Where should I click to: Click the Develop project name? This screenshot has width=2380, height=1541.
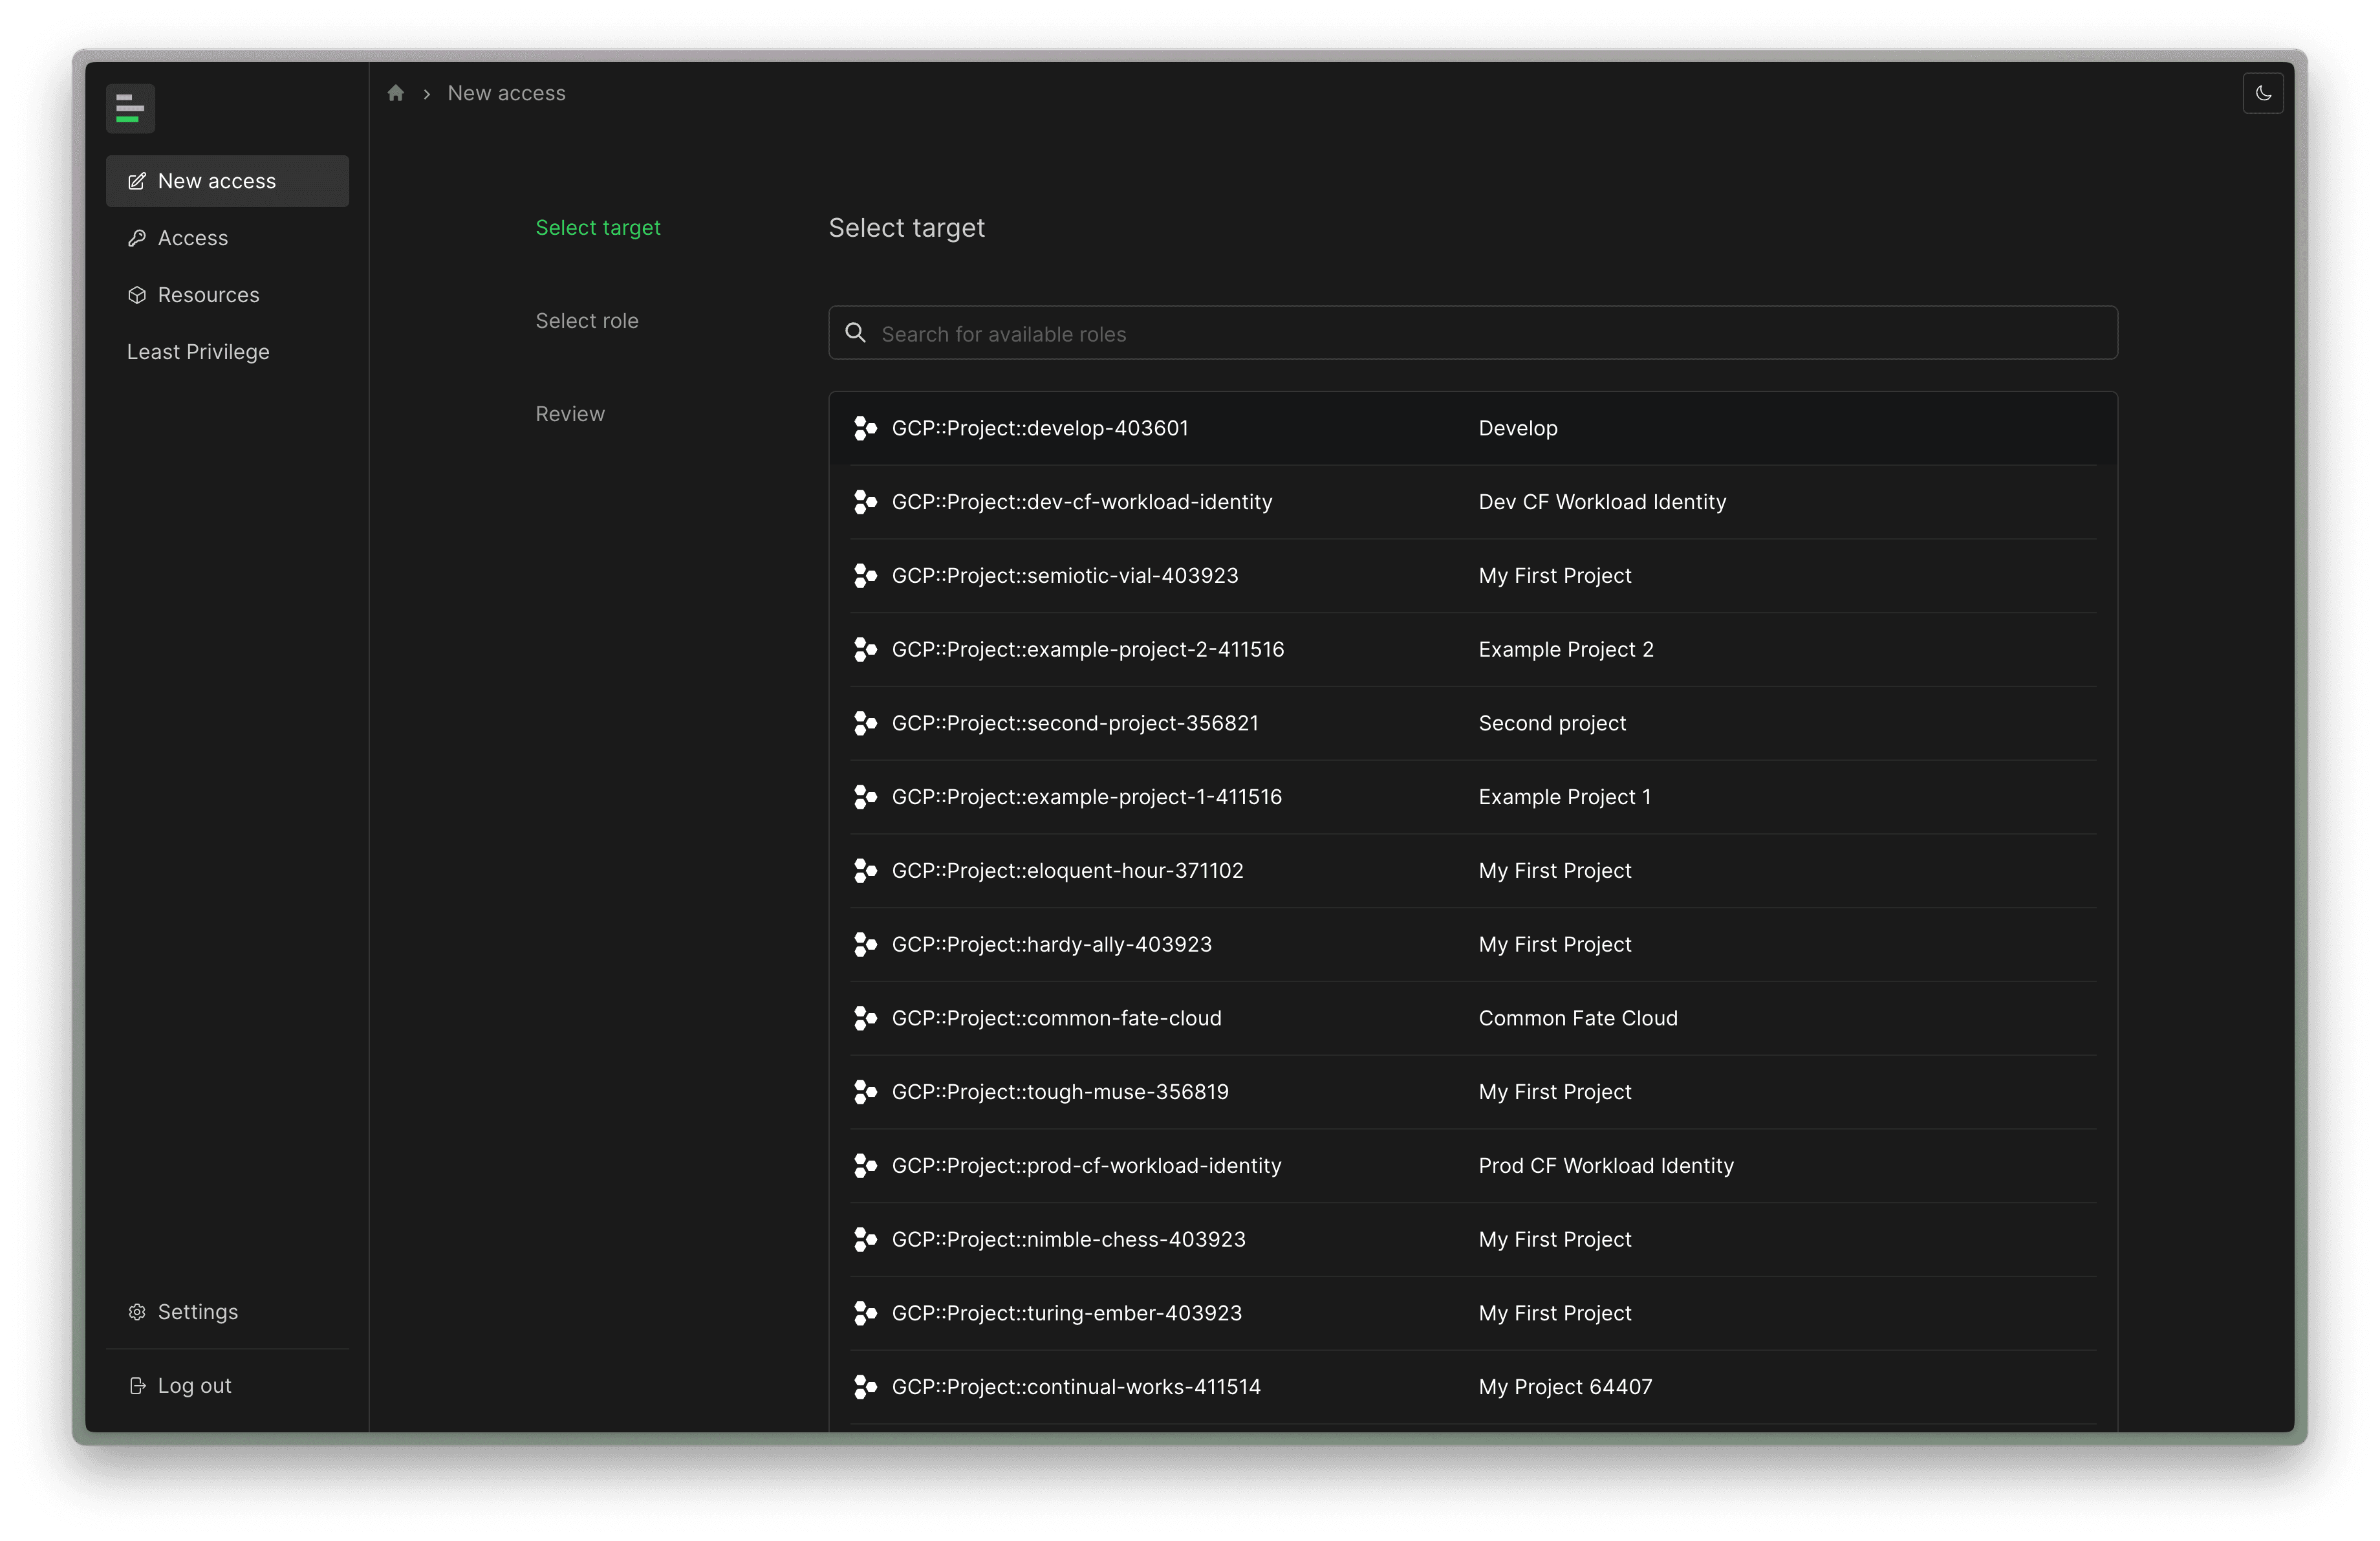[x=1518, y=428]
